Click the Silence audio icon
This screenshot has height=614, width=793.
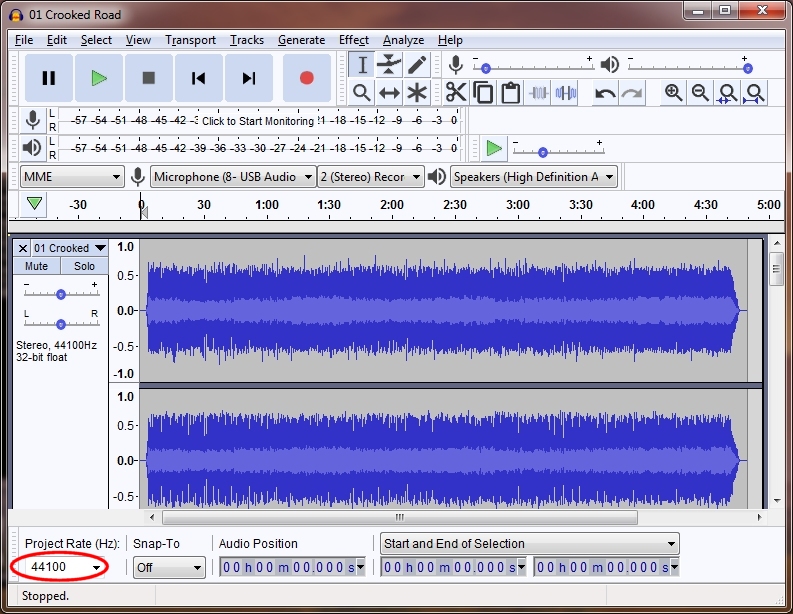tap(565, 93)
